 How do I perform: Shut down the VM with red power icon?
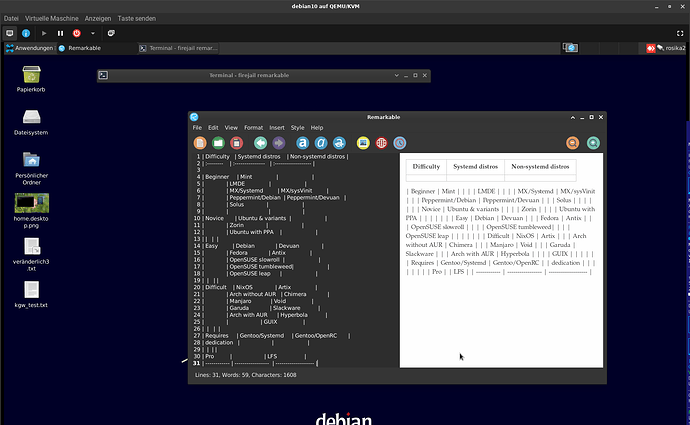click(x=77, y=33)
